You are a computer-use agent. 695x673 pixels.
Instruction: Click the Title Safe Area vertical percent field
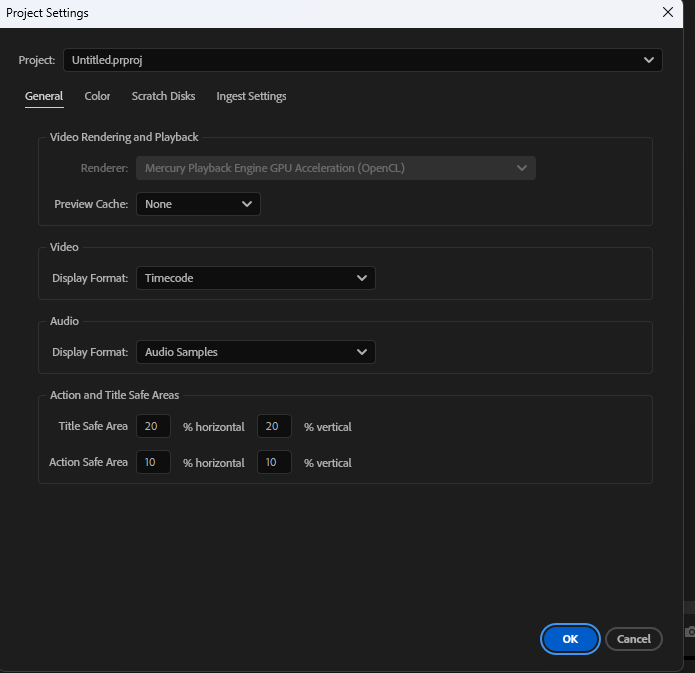pyautogui.click(x=274, y=426)
